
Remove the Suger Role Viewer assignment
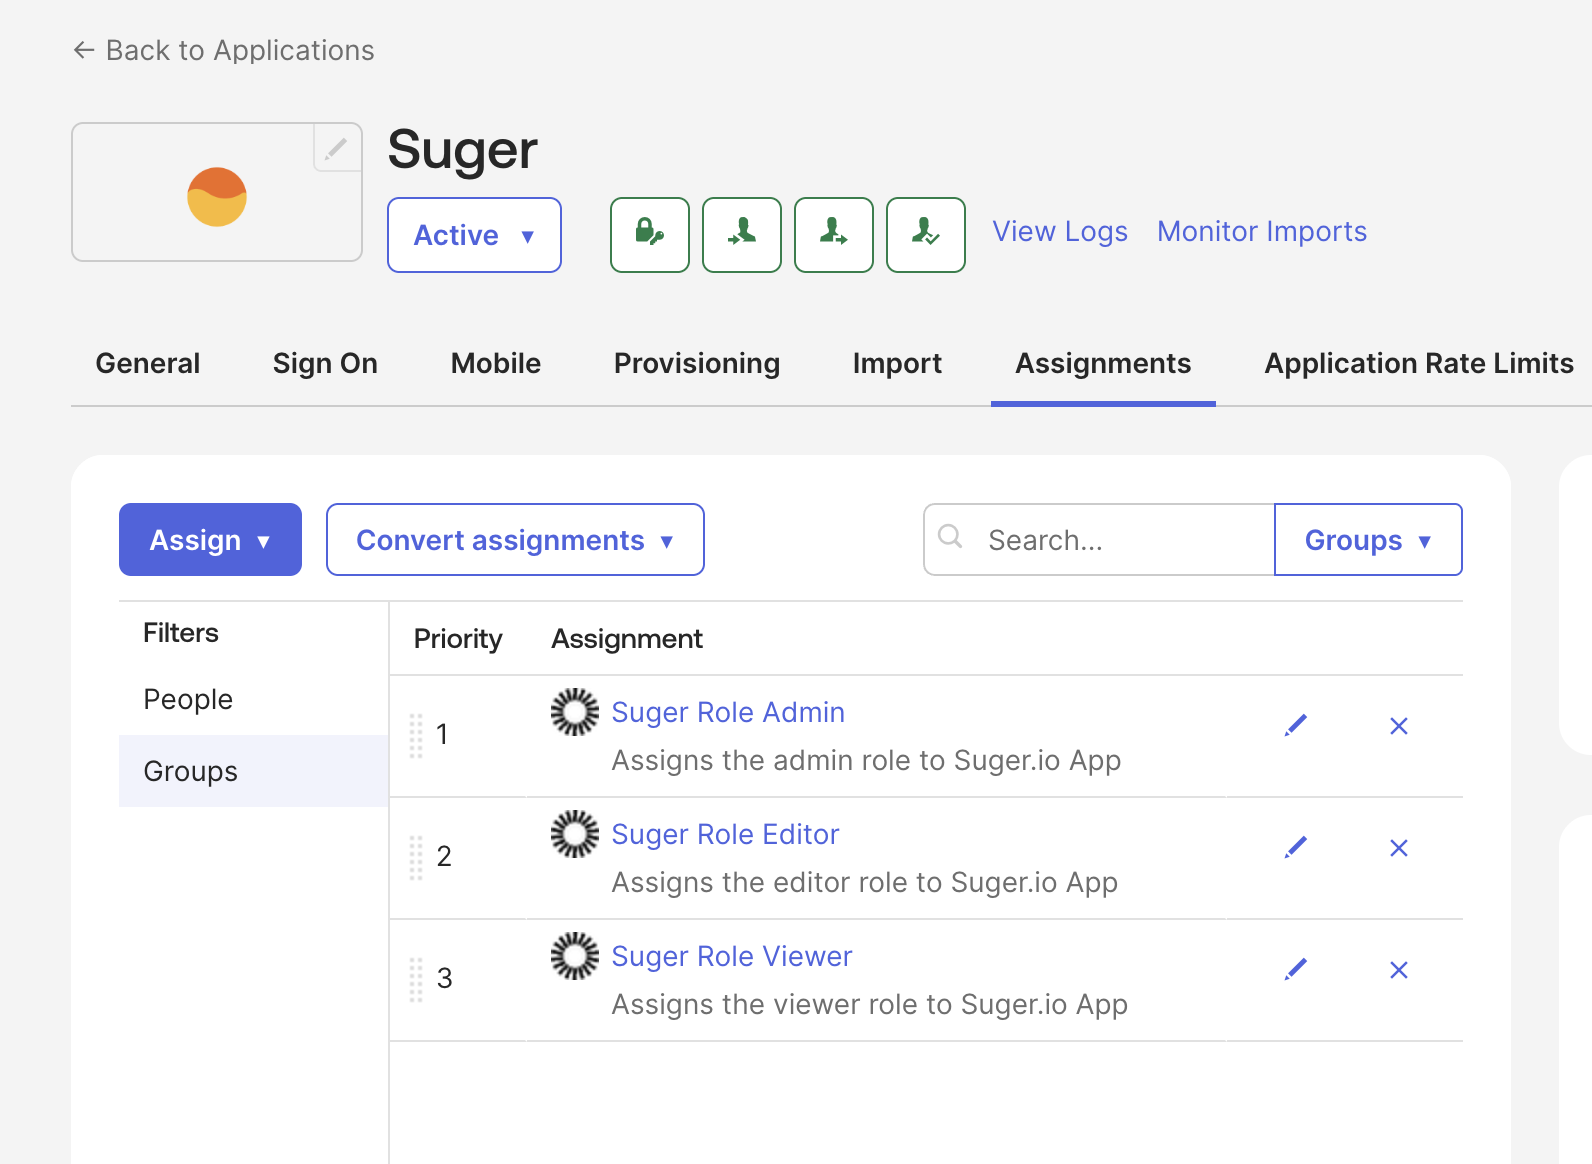coord(1398,970)
